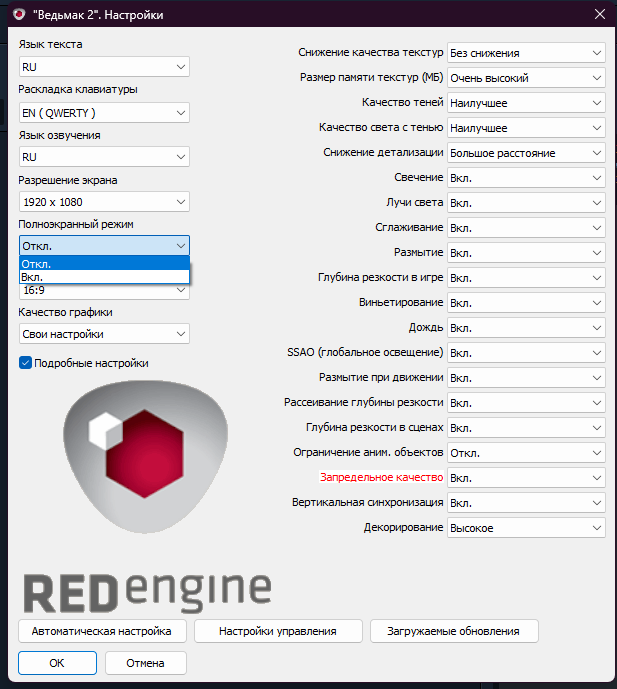Screen dimensions: 617x689
Task: Open the Свечение dropdown
Action: (x=526, y=178)
